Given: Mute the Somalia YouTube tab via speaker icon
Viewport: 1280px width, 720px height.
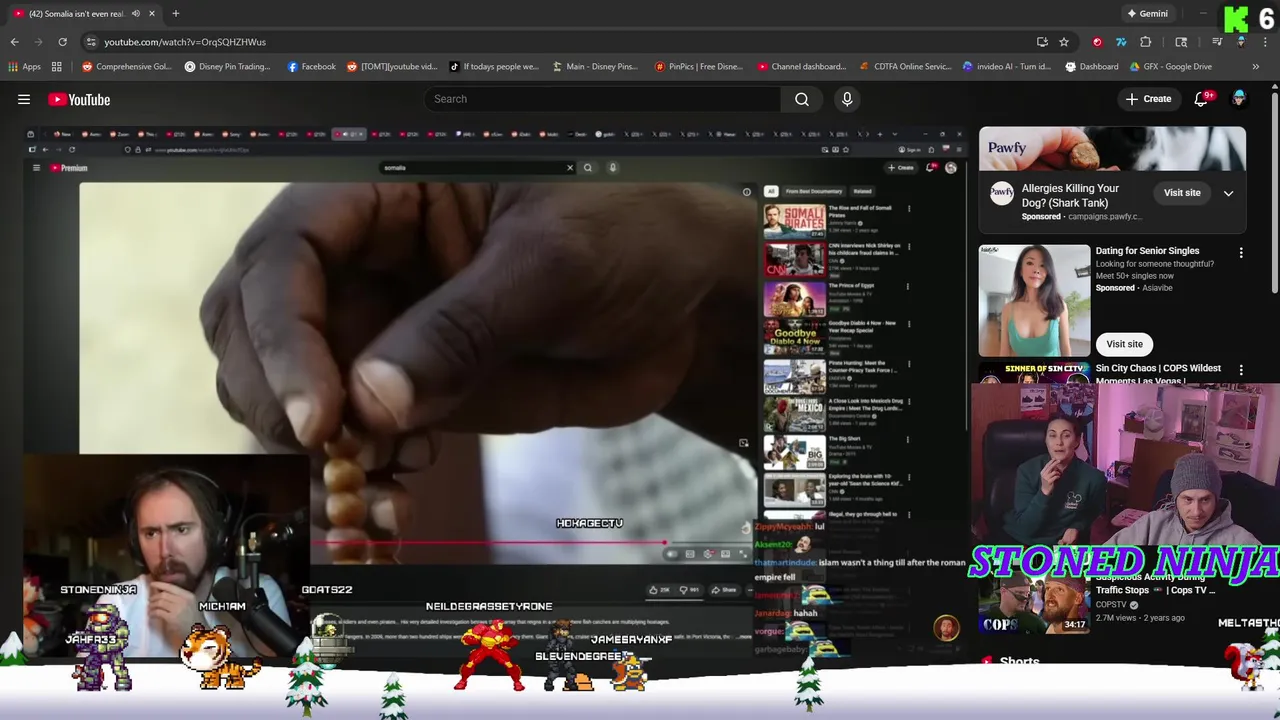Looking at the screenshot, I should 136,14.
